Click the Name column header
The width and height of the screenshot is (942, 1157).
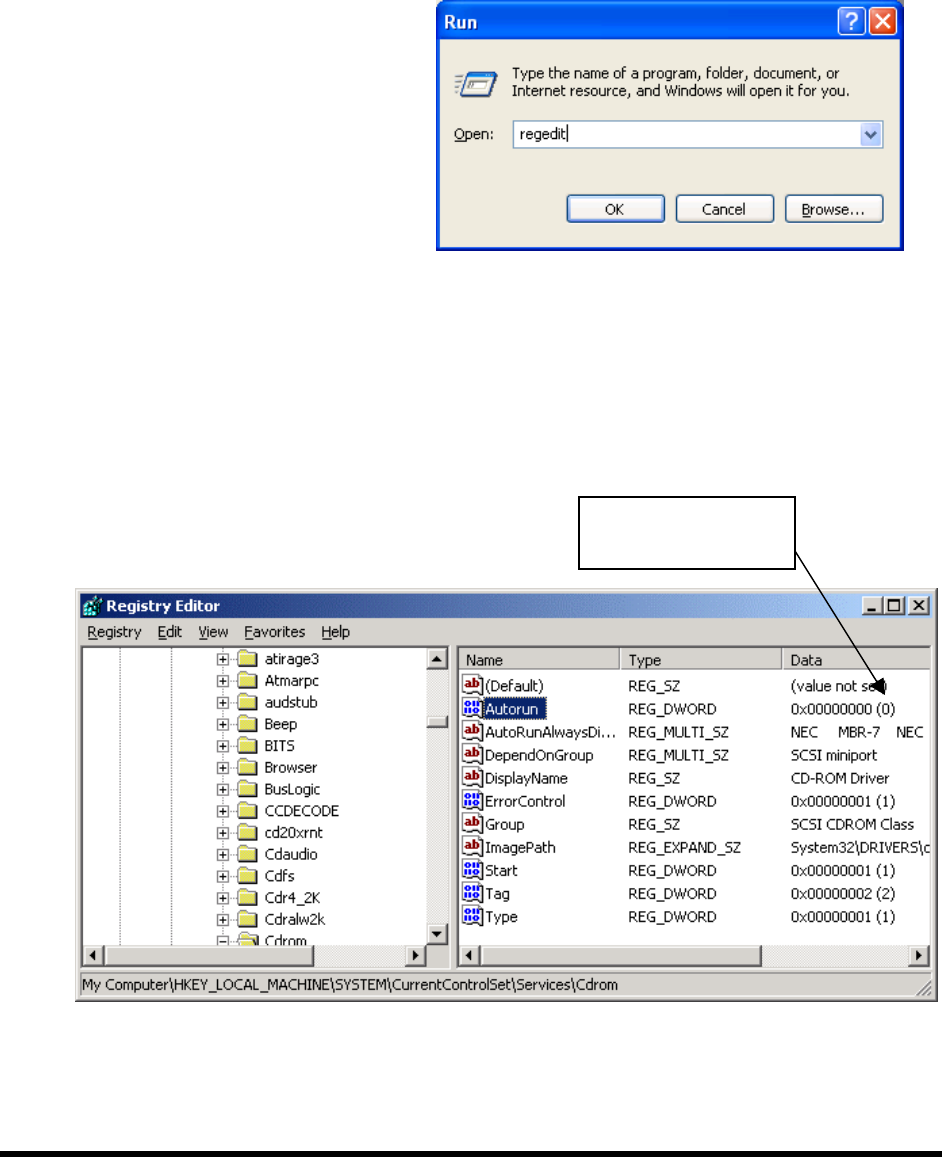click(539, 660)
